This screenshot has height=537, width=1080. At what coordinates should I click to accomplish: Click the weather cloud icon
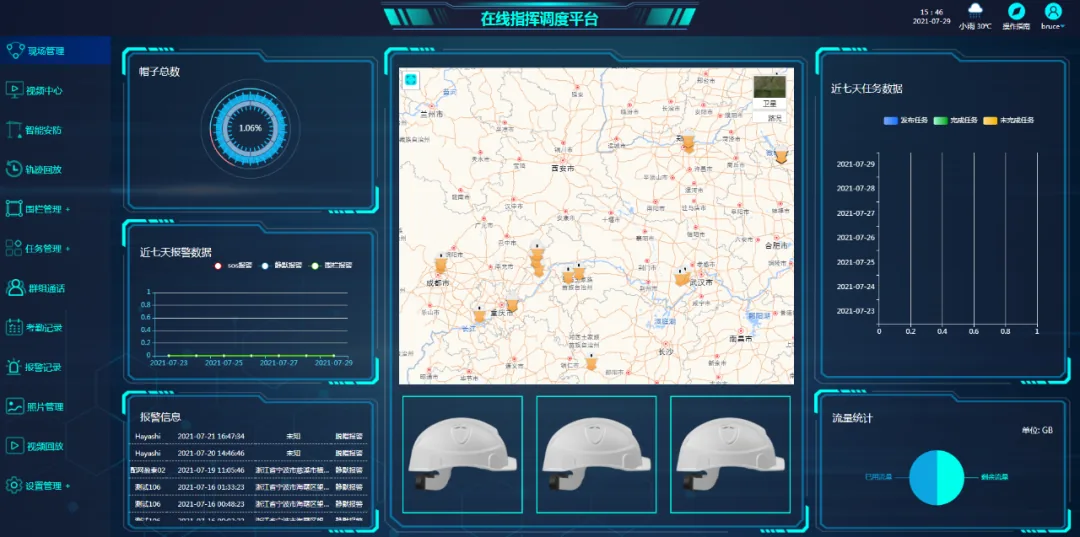pos(975,10)
